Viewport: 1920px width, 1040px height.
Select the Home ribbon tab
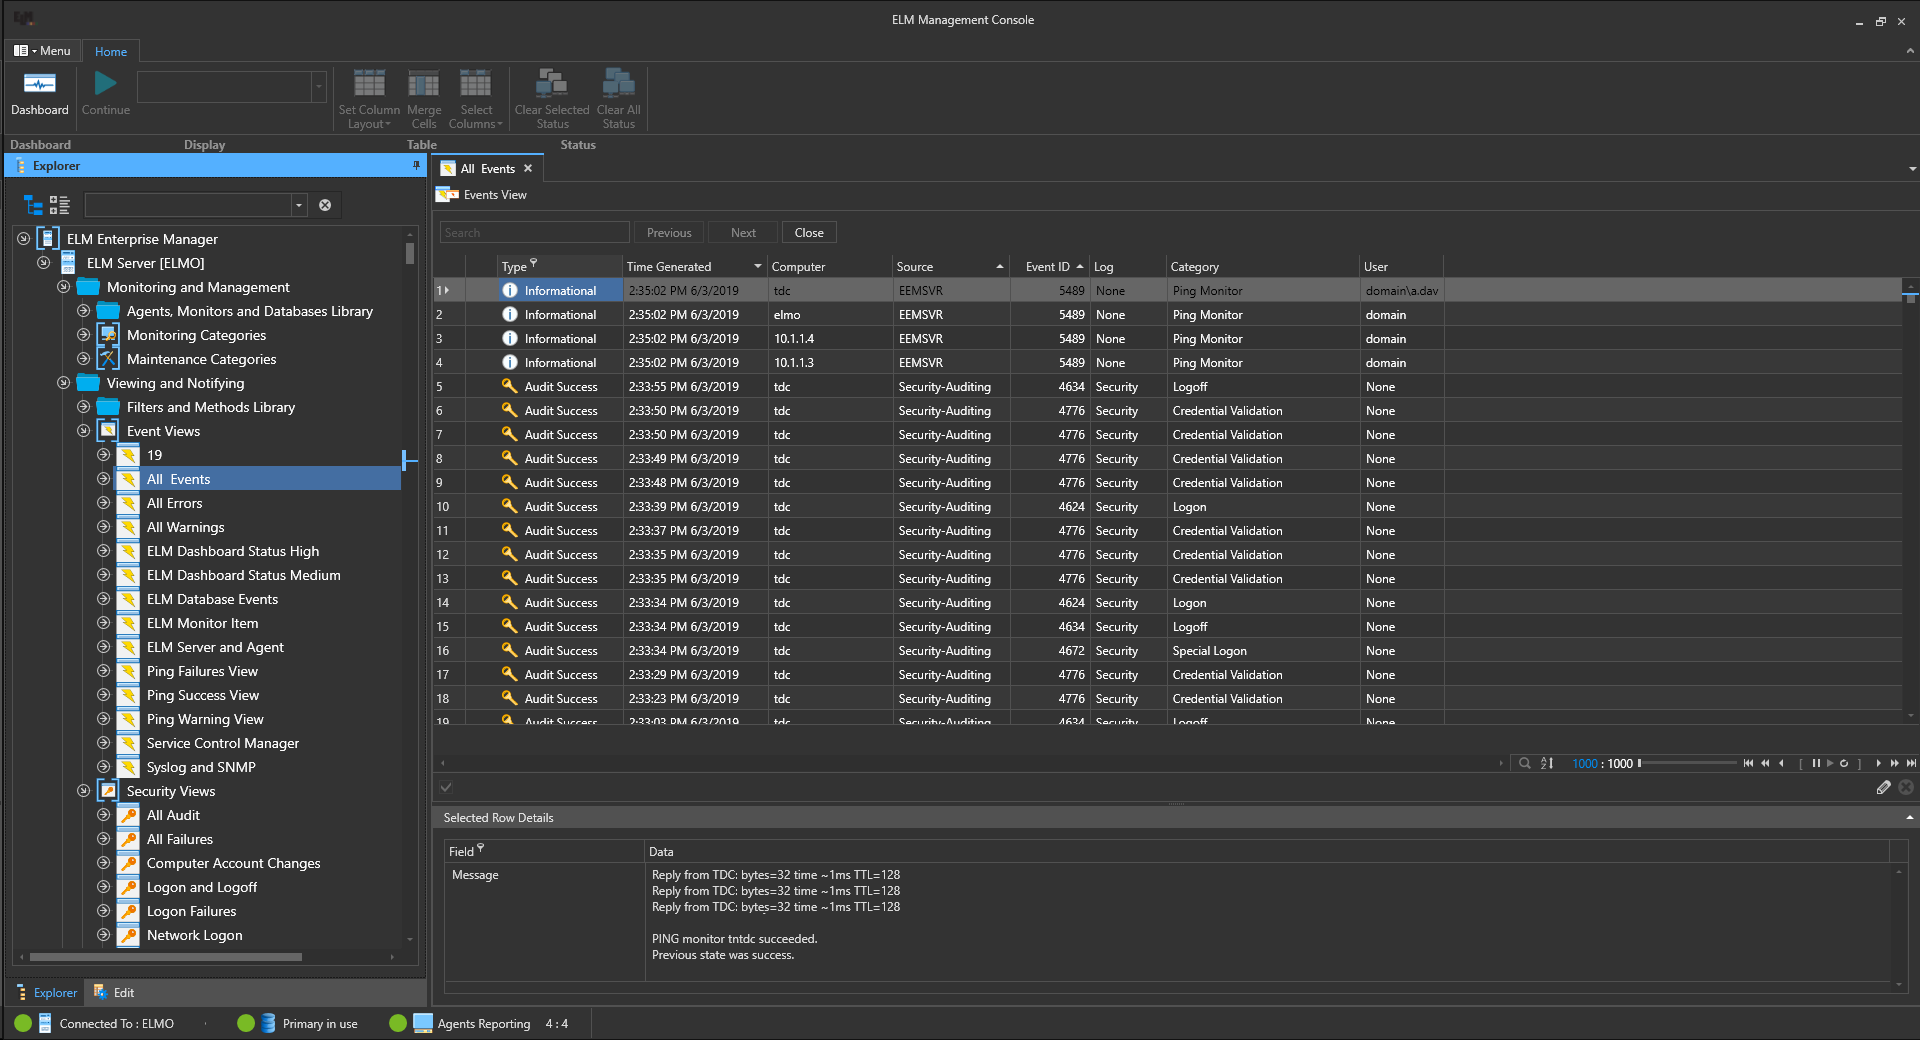click(111, 51)
